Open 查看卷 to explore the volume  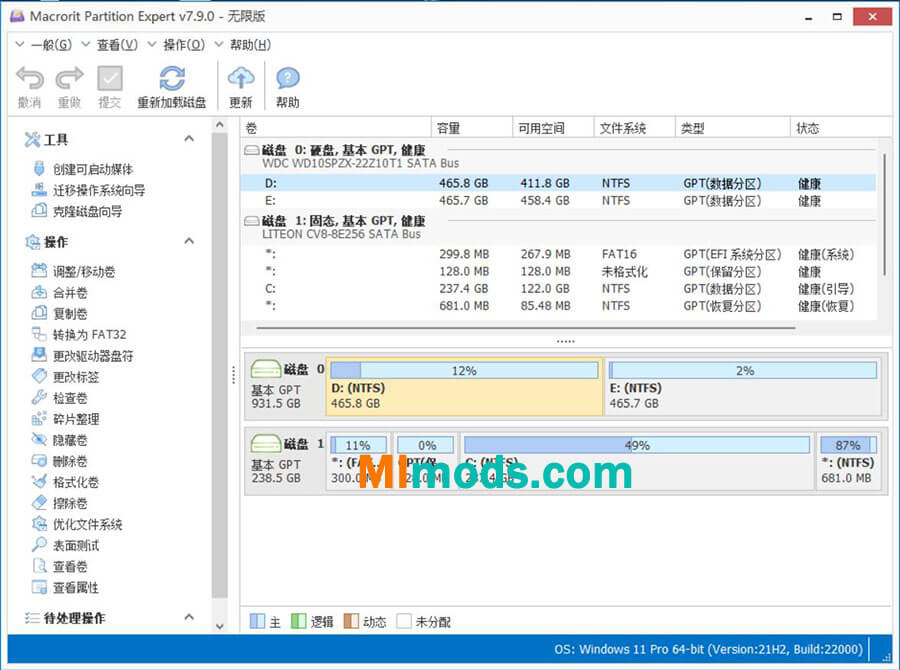pyautogui.click(x=60, y=567)
